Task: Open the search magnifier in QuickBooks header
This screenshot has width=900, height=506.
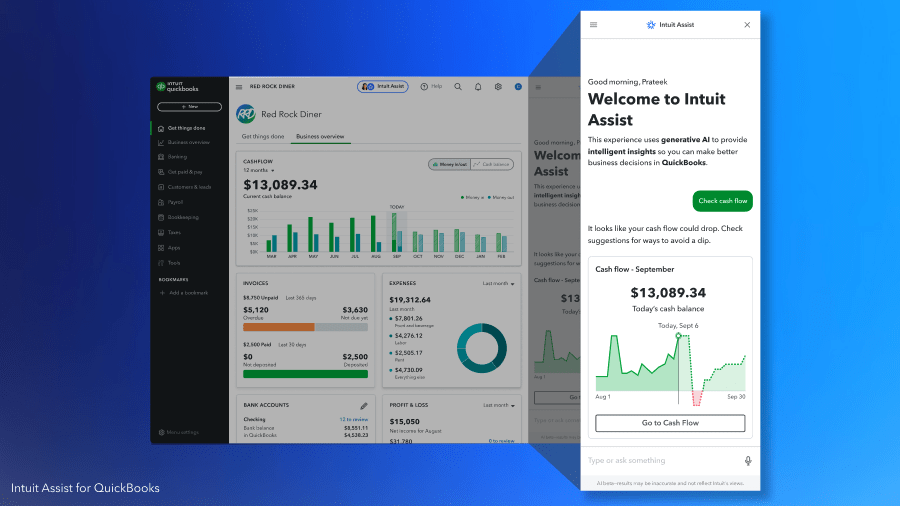Action: 458,87
